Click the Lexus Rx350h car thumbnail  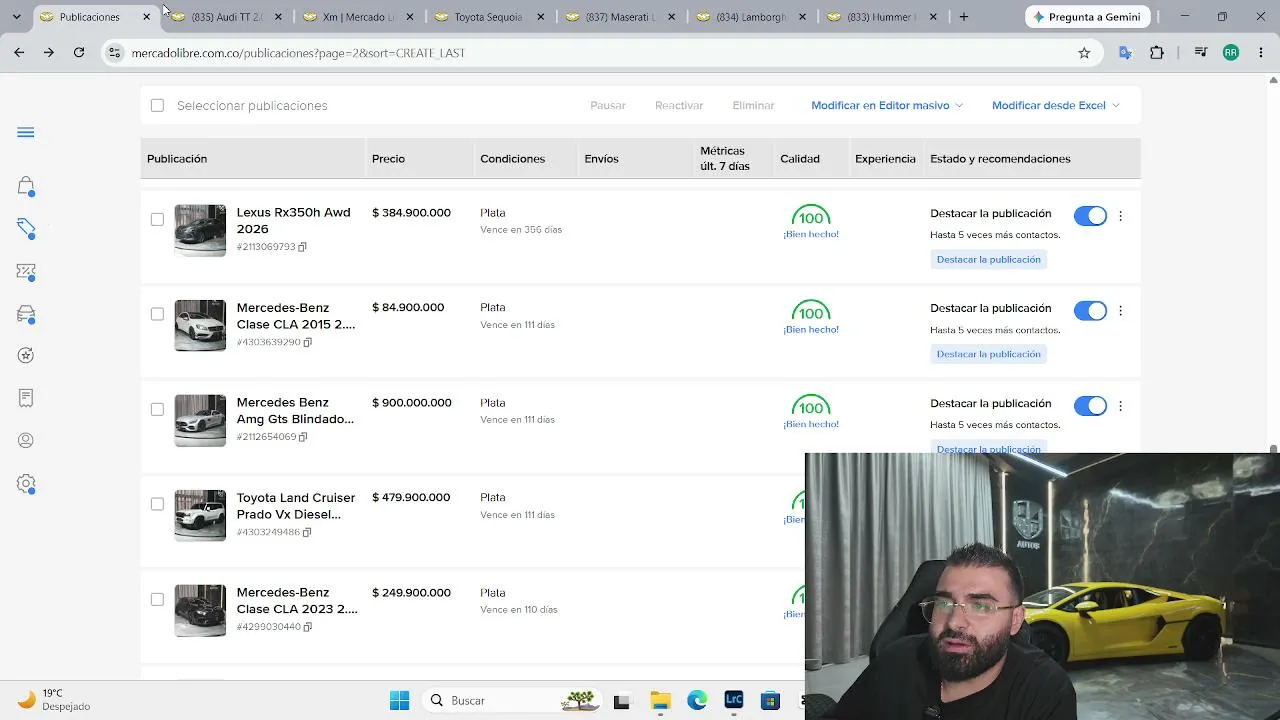click(200, 230)
